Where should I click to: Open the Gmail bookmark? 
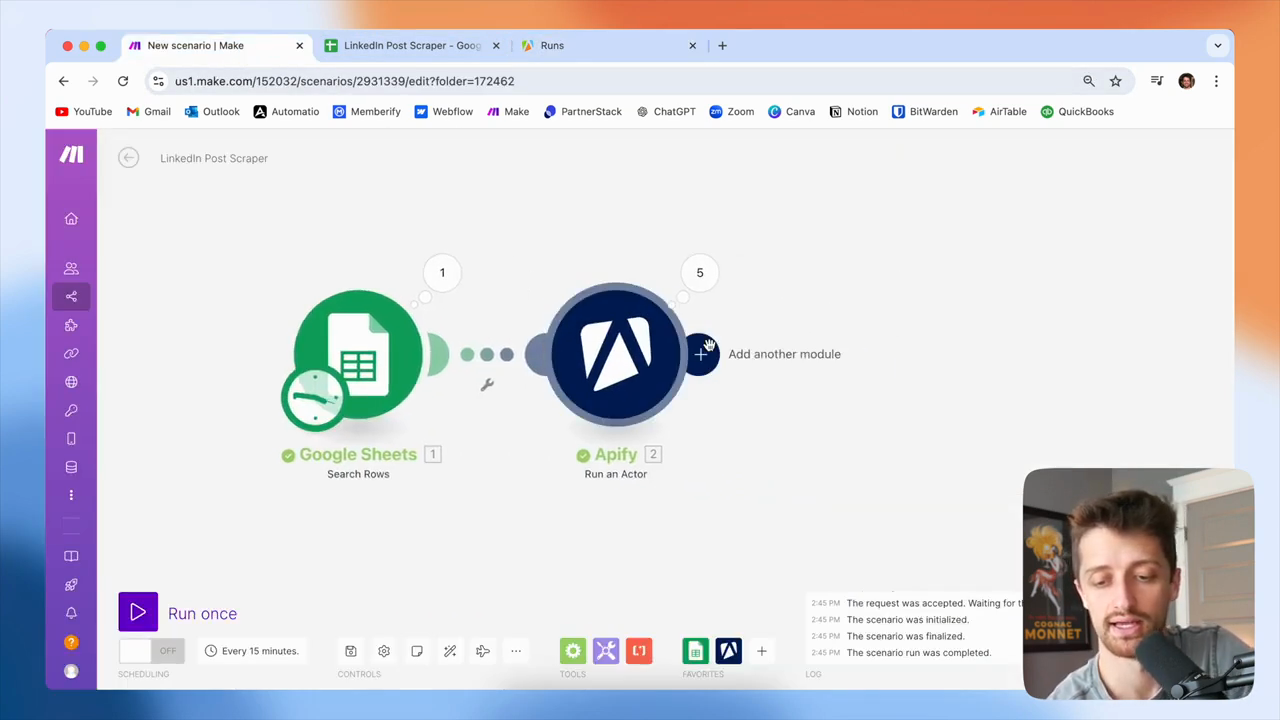click(149, 112)
